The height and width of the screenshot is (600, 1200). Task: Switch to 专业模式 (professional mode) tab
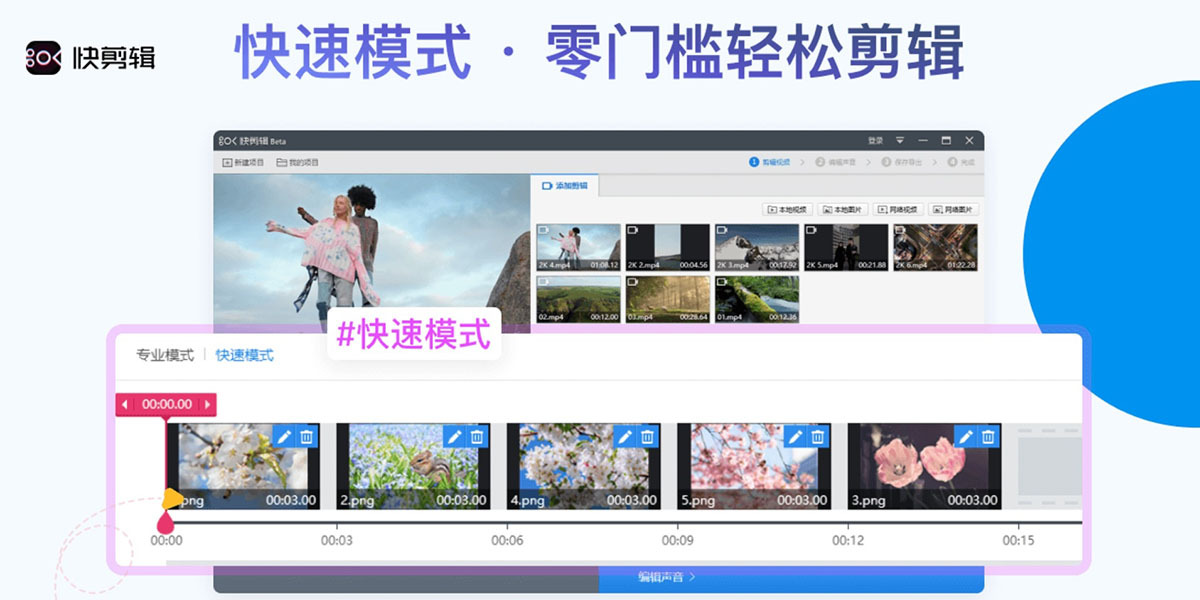pyautogui.click(x=165, y=355)
